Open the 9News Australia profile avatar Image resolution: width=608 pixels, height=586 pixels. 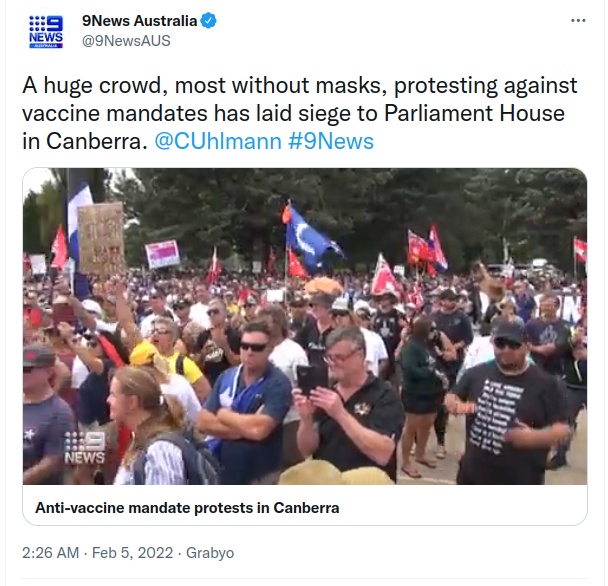46,31
